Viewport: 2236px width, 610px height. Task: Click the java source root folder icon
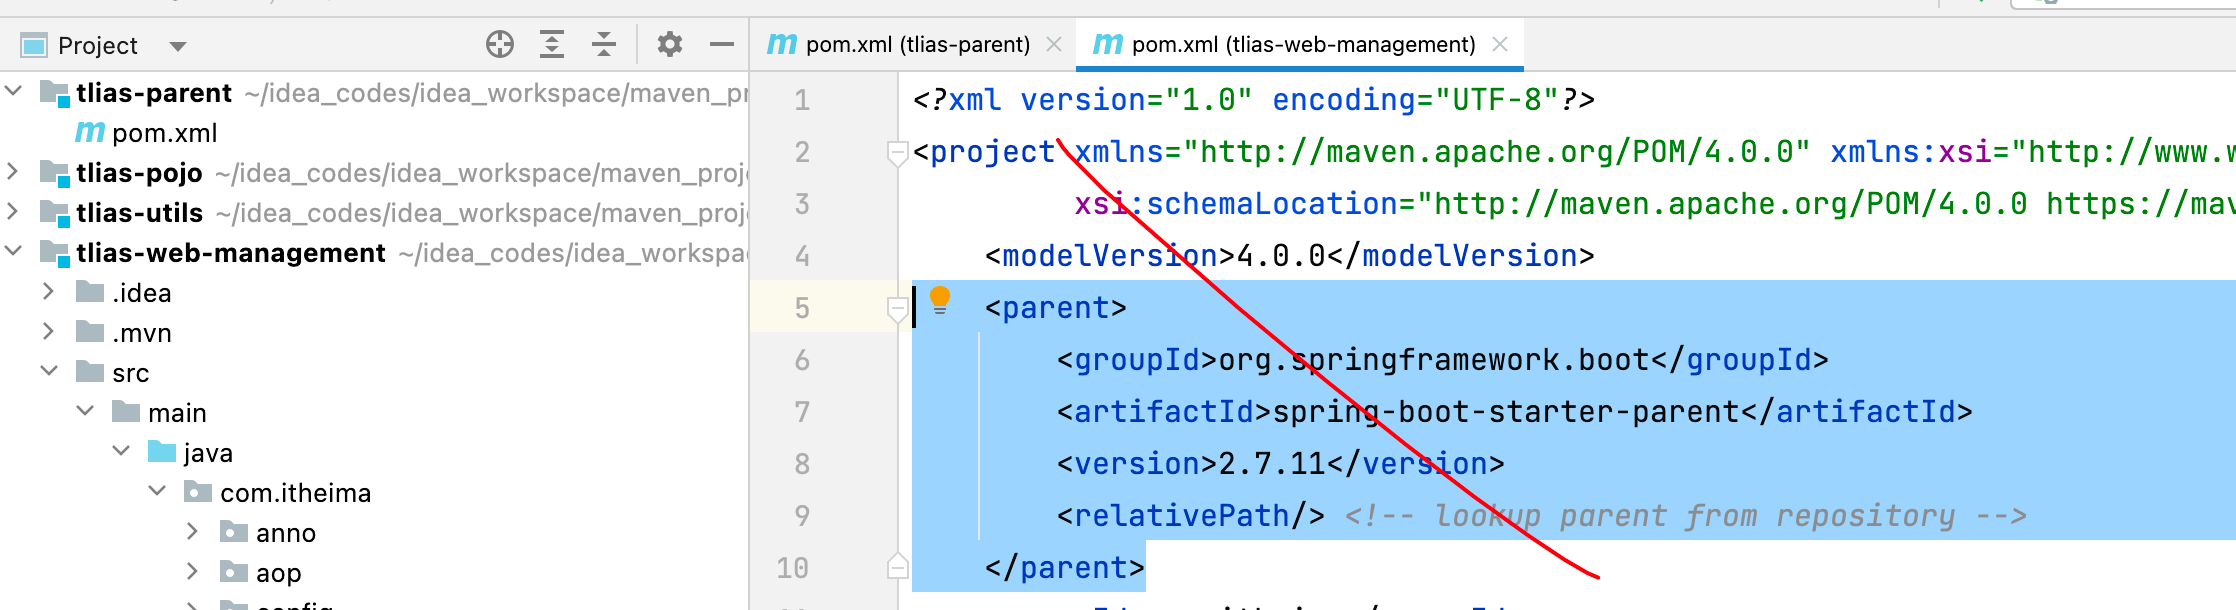click(162, 452)
